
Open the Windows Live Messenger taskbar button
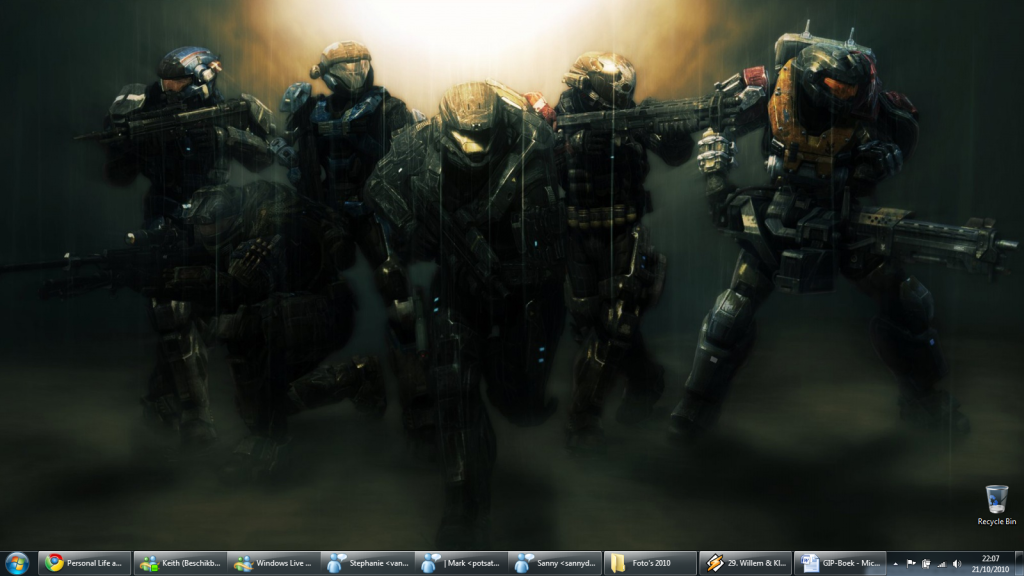(273, 563)
